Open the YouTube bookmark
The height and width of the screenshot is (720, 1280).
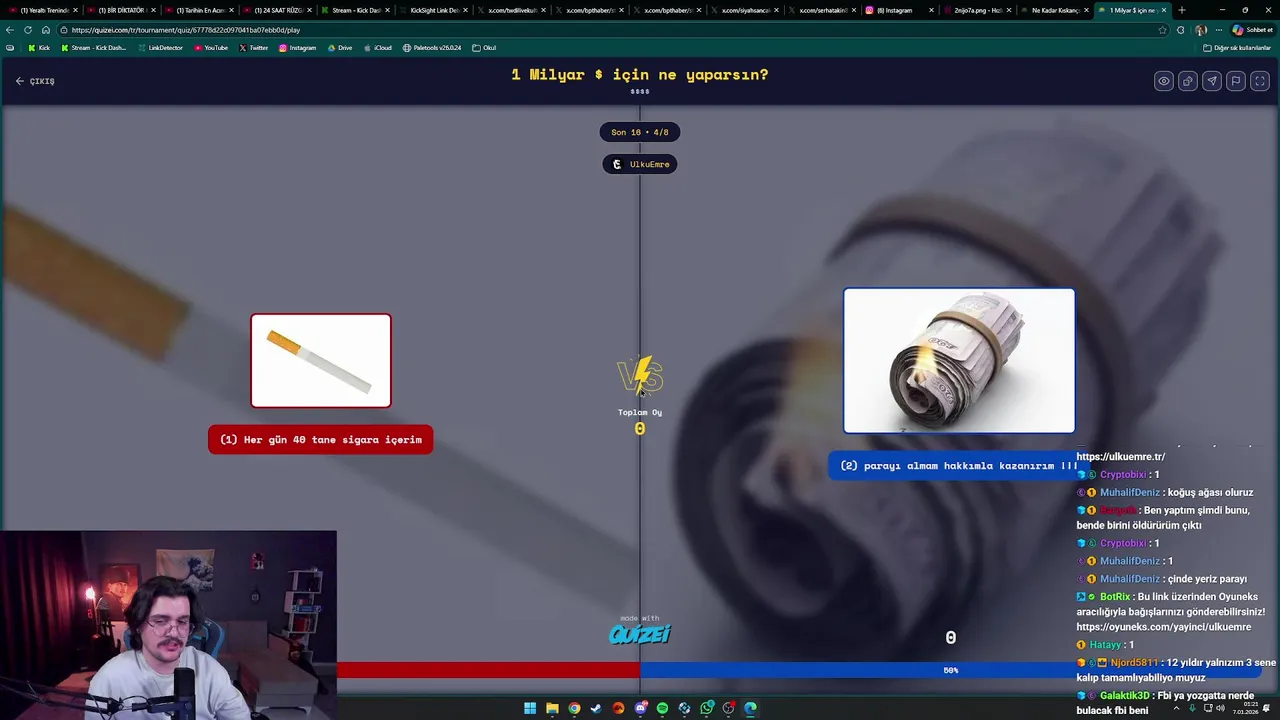coord(211,48)
